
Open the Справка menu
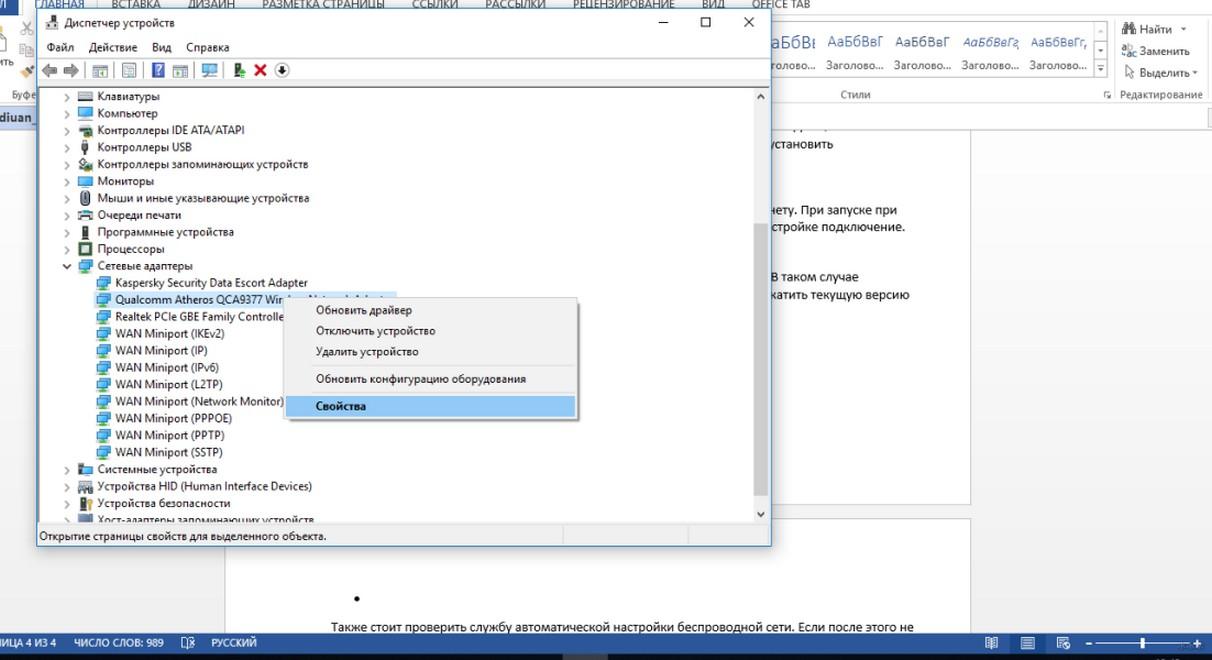pos(208,47)
